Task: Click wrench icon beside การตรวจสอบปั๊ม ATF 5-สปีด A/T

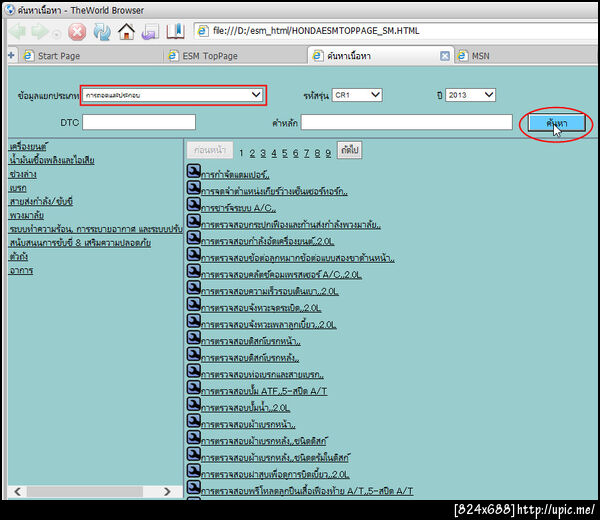Action: (194, 387)
